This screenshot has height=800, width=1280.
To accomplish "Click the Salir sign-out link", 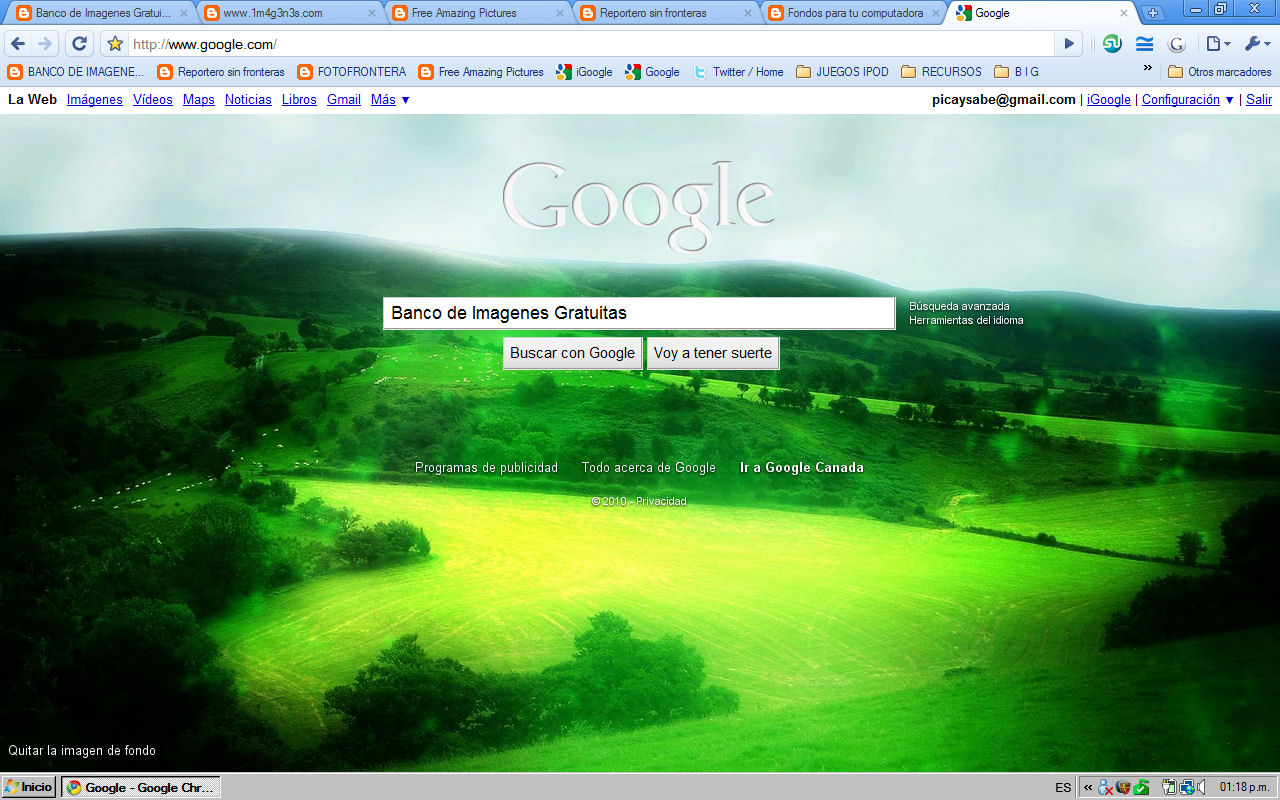I will (x=1259, y=99).
